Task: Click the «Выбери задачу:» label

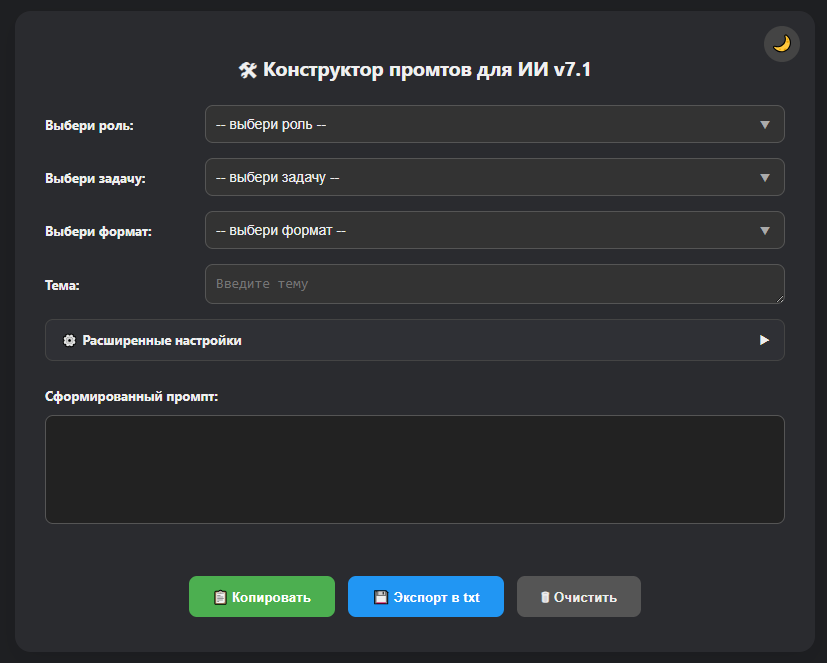Action: click(95, 178)
